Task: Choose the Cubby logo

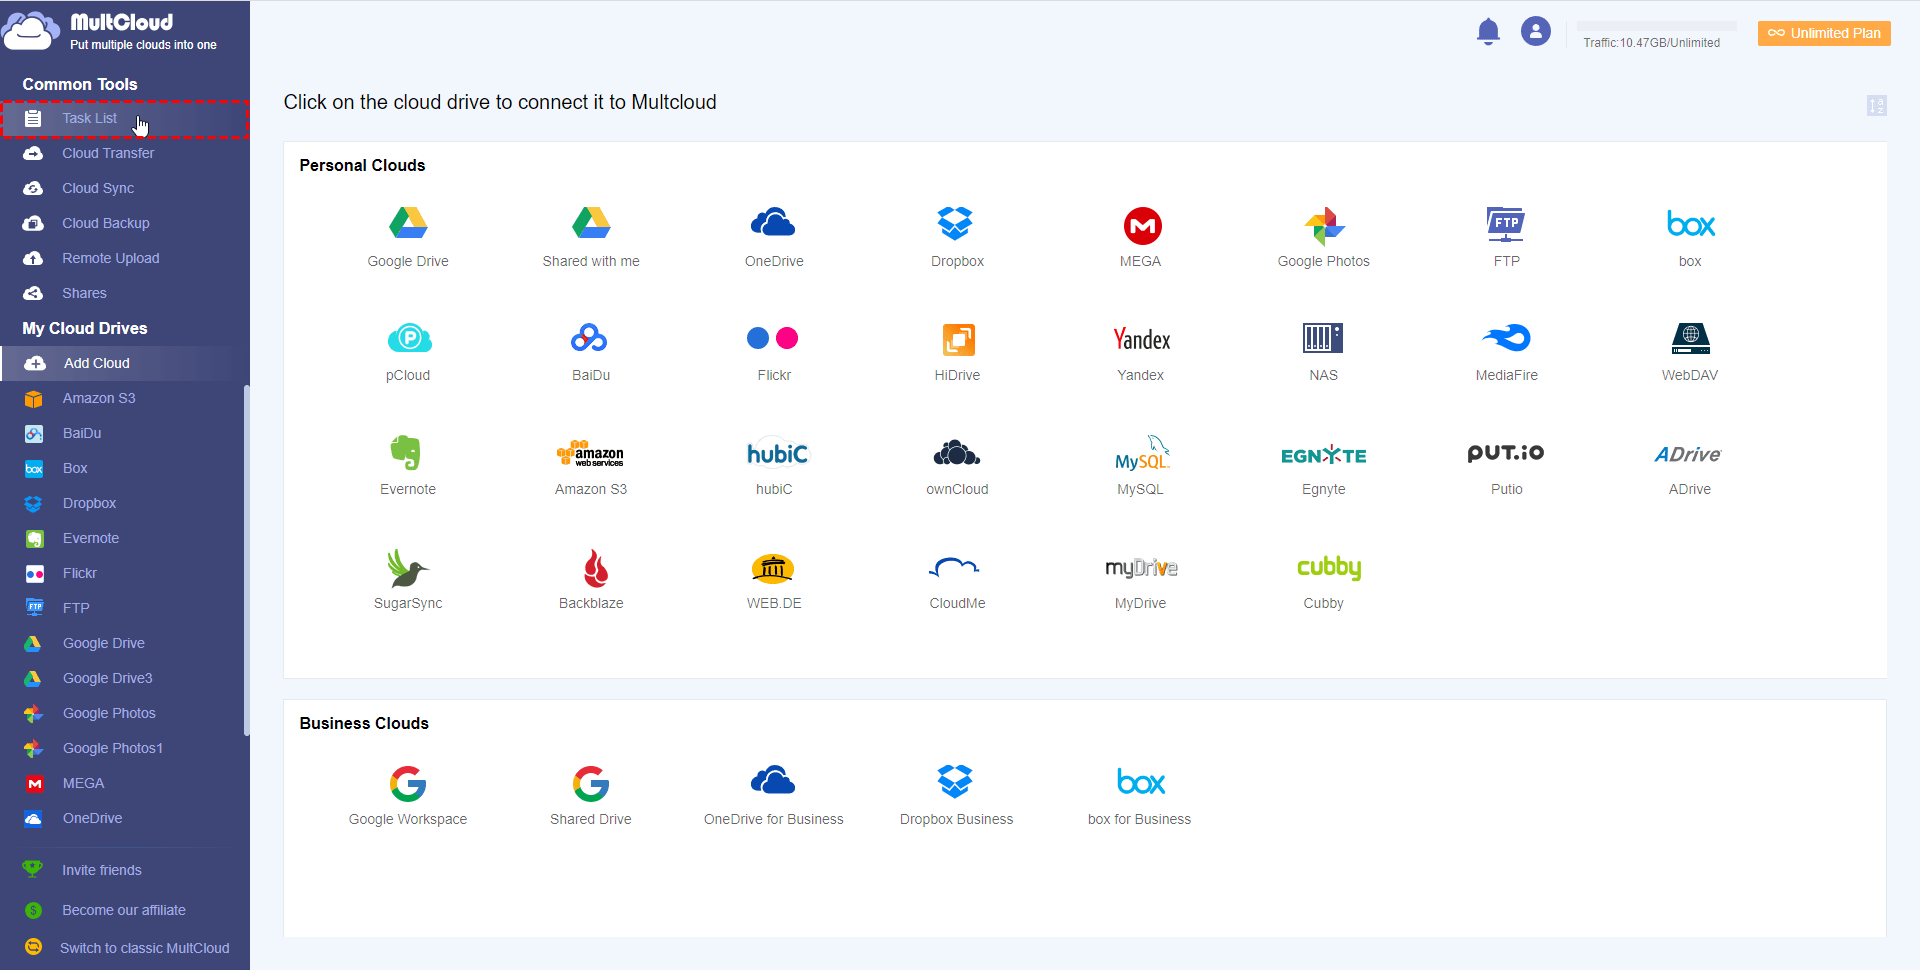Action: click(1329, 568)
